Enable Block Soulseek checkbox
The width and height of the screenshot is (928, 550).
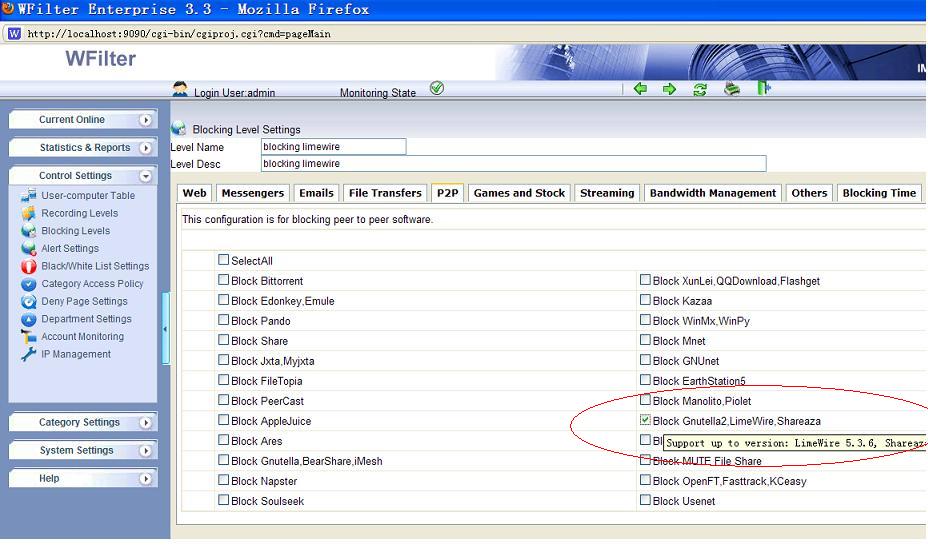[223, 500]
